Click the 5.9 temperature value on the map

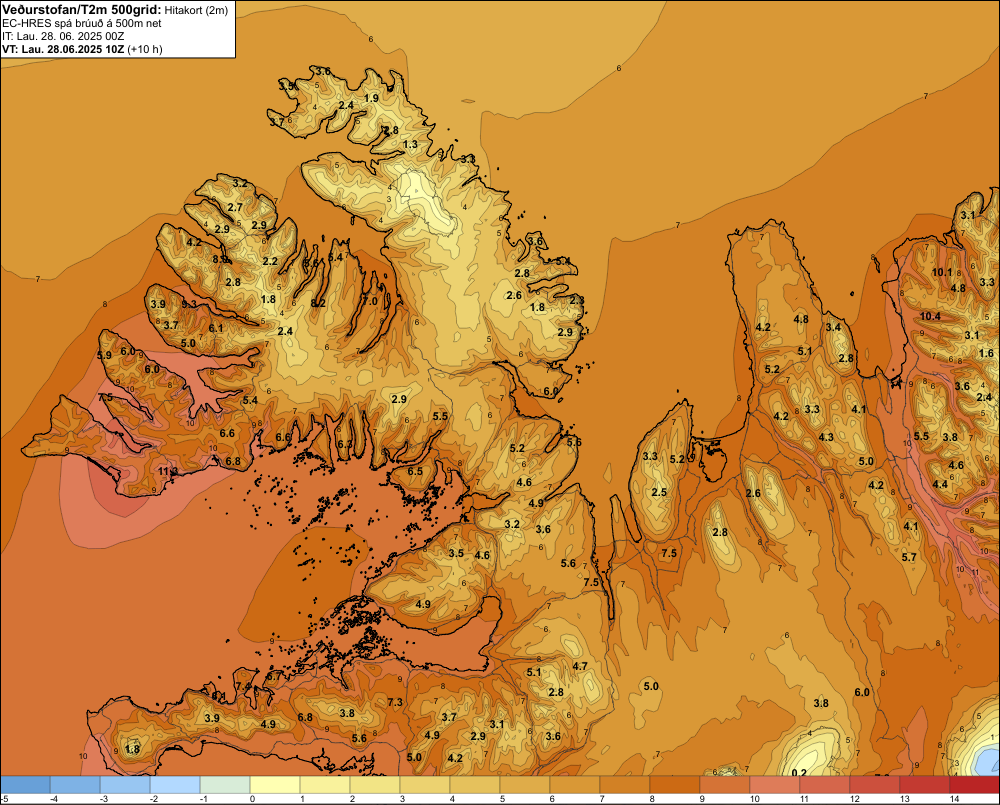105,355
